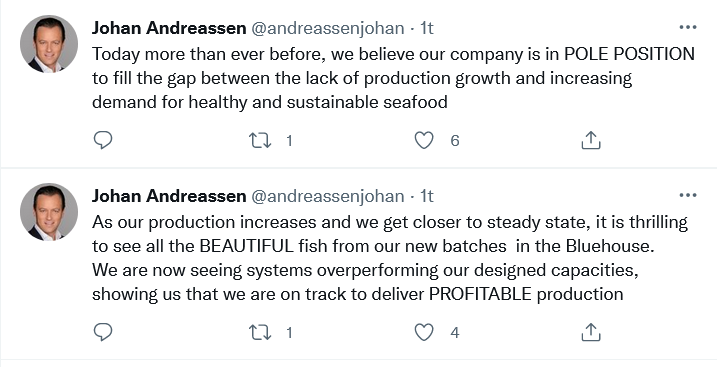Open Johan Andreassen name on second tweet
This screenshot has height=367, width=717.
[x=169, y=196]
